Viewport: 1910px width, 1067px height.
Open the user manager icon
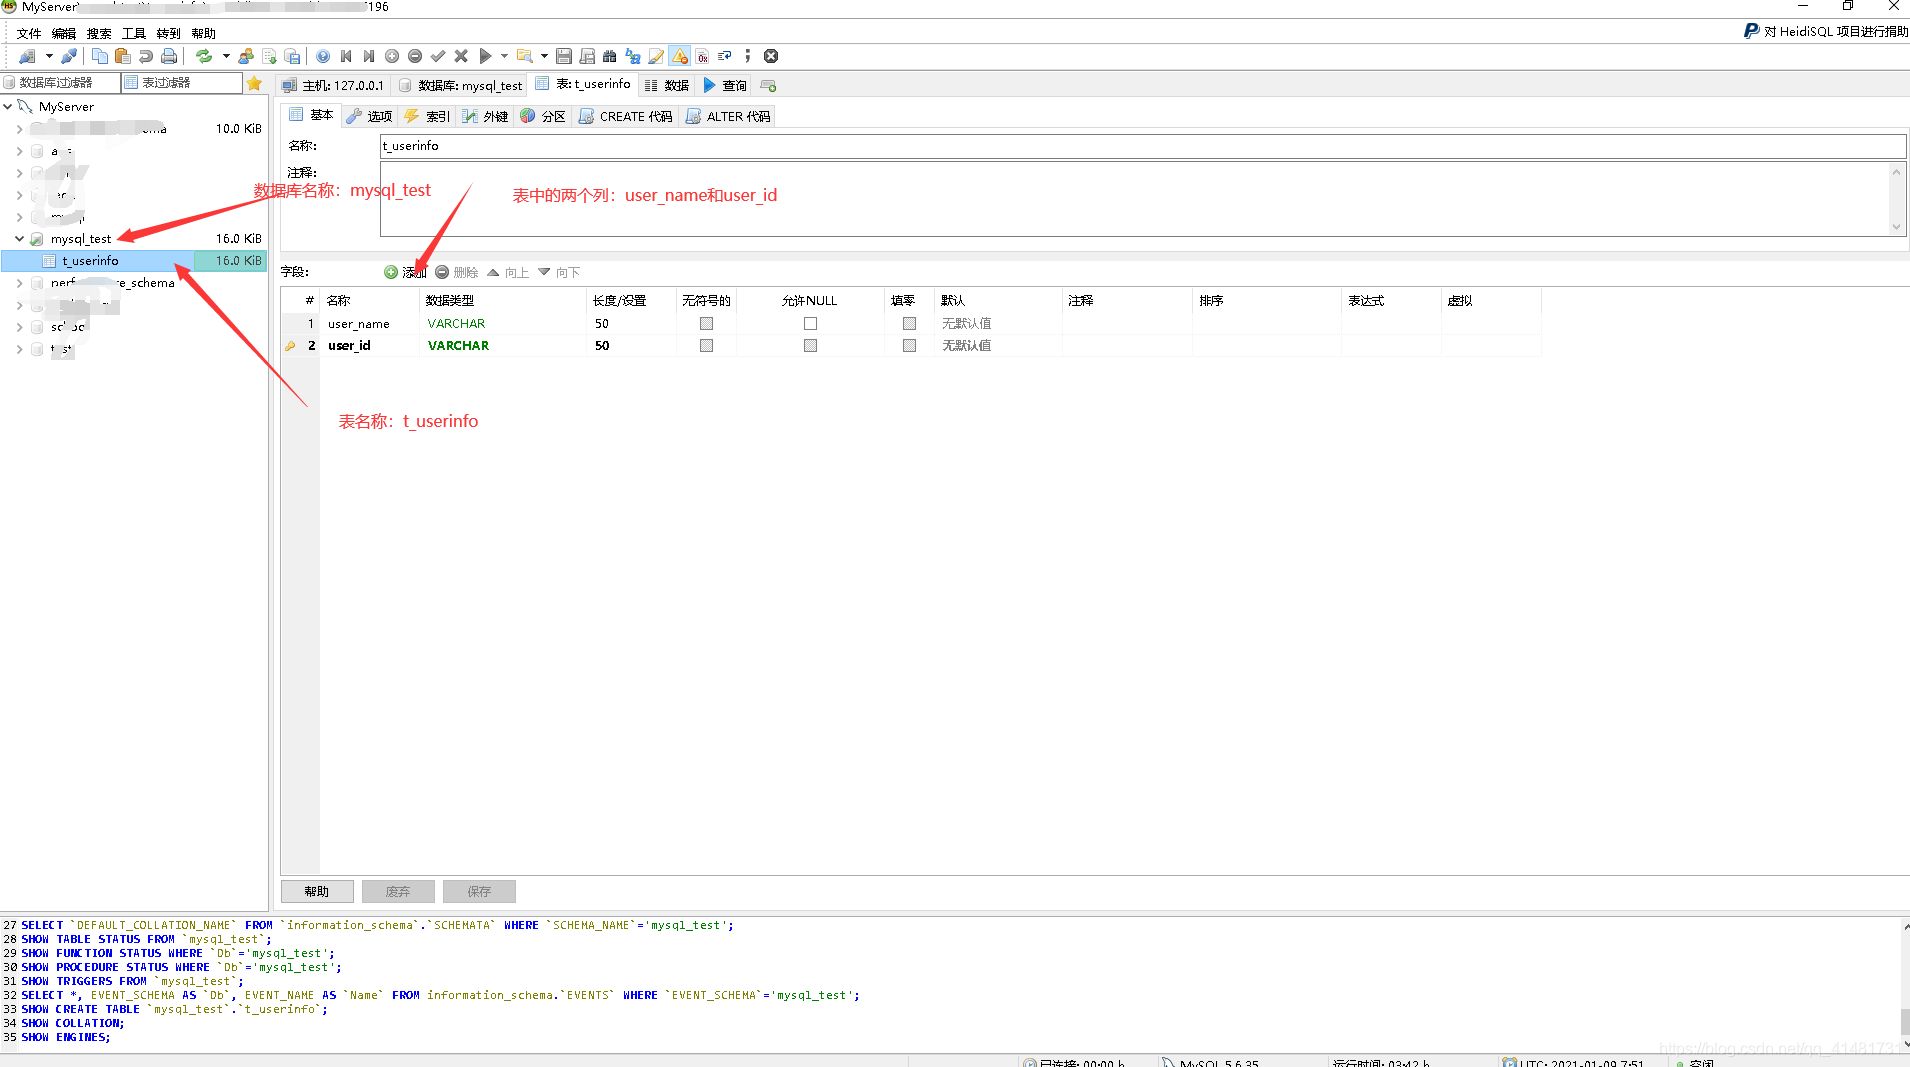tap(246, 56)
